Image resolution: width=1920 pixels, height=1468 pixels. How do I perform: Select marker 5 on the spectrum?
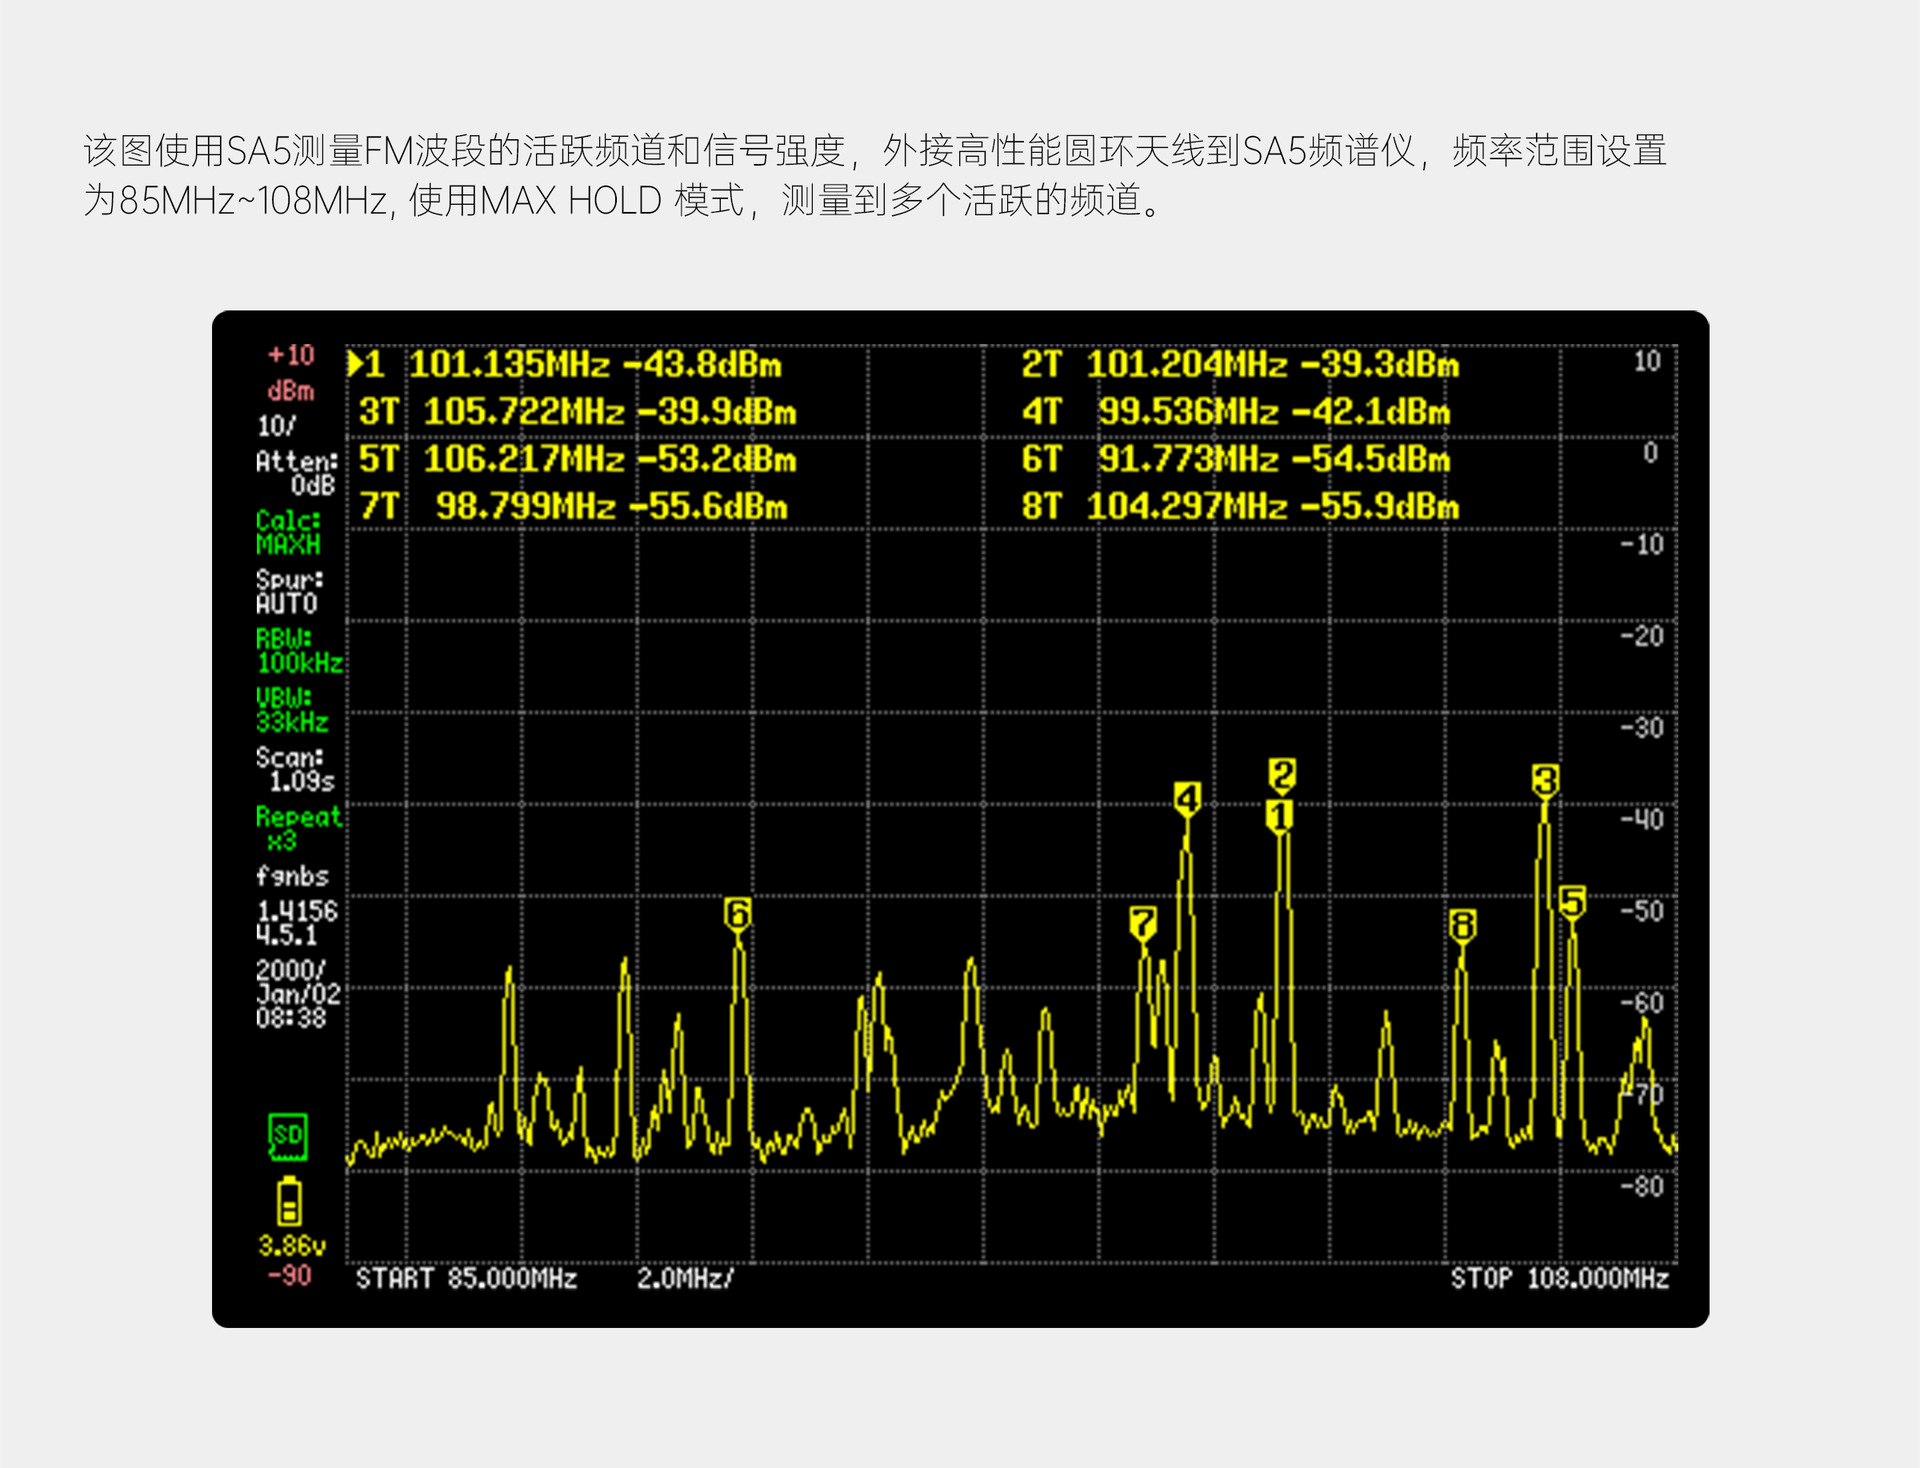(1572, 901)
